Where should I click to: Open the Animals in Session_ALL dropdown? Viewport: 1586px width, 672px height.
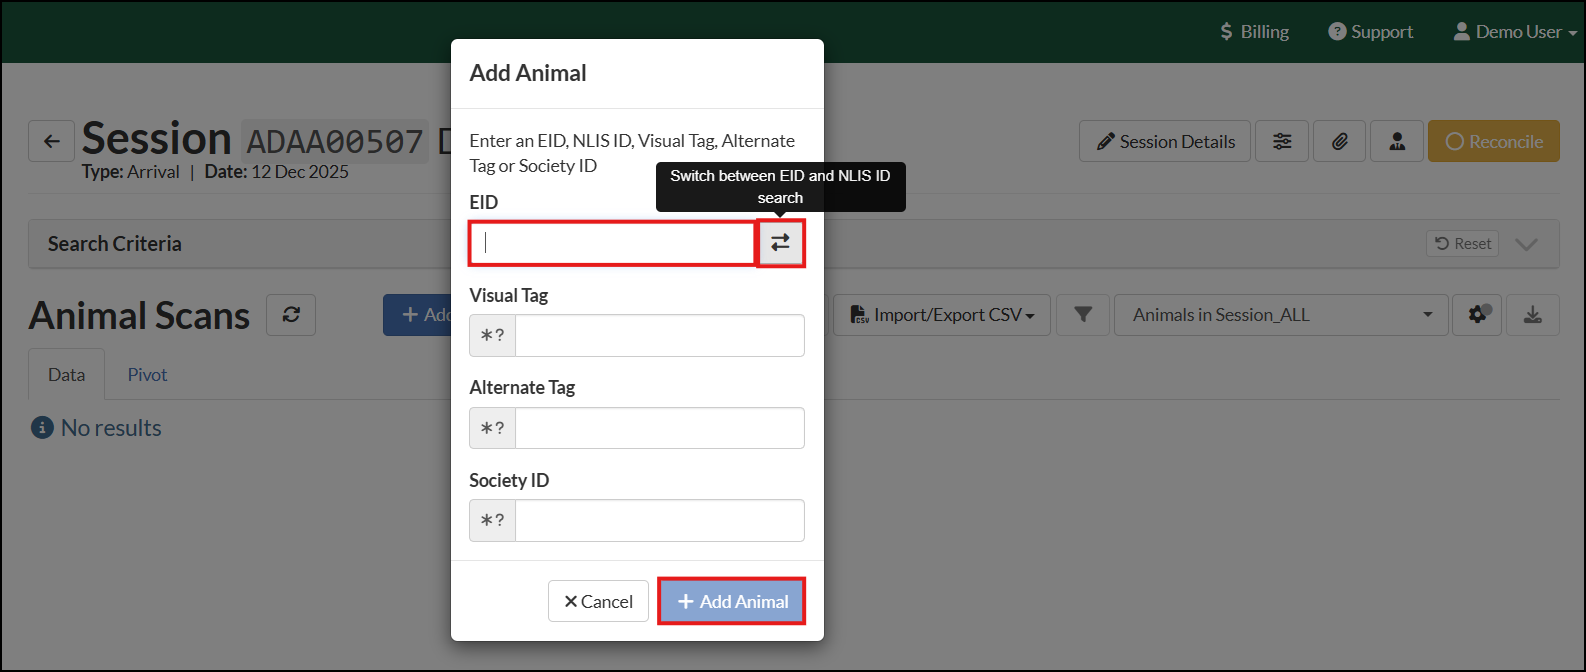click(1280, 315)
